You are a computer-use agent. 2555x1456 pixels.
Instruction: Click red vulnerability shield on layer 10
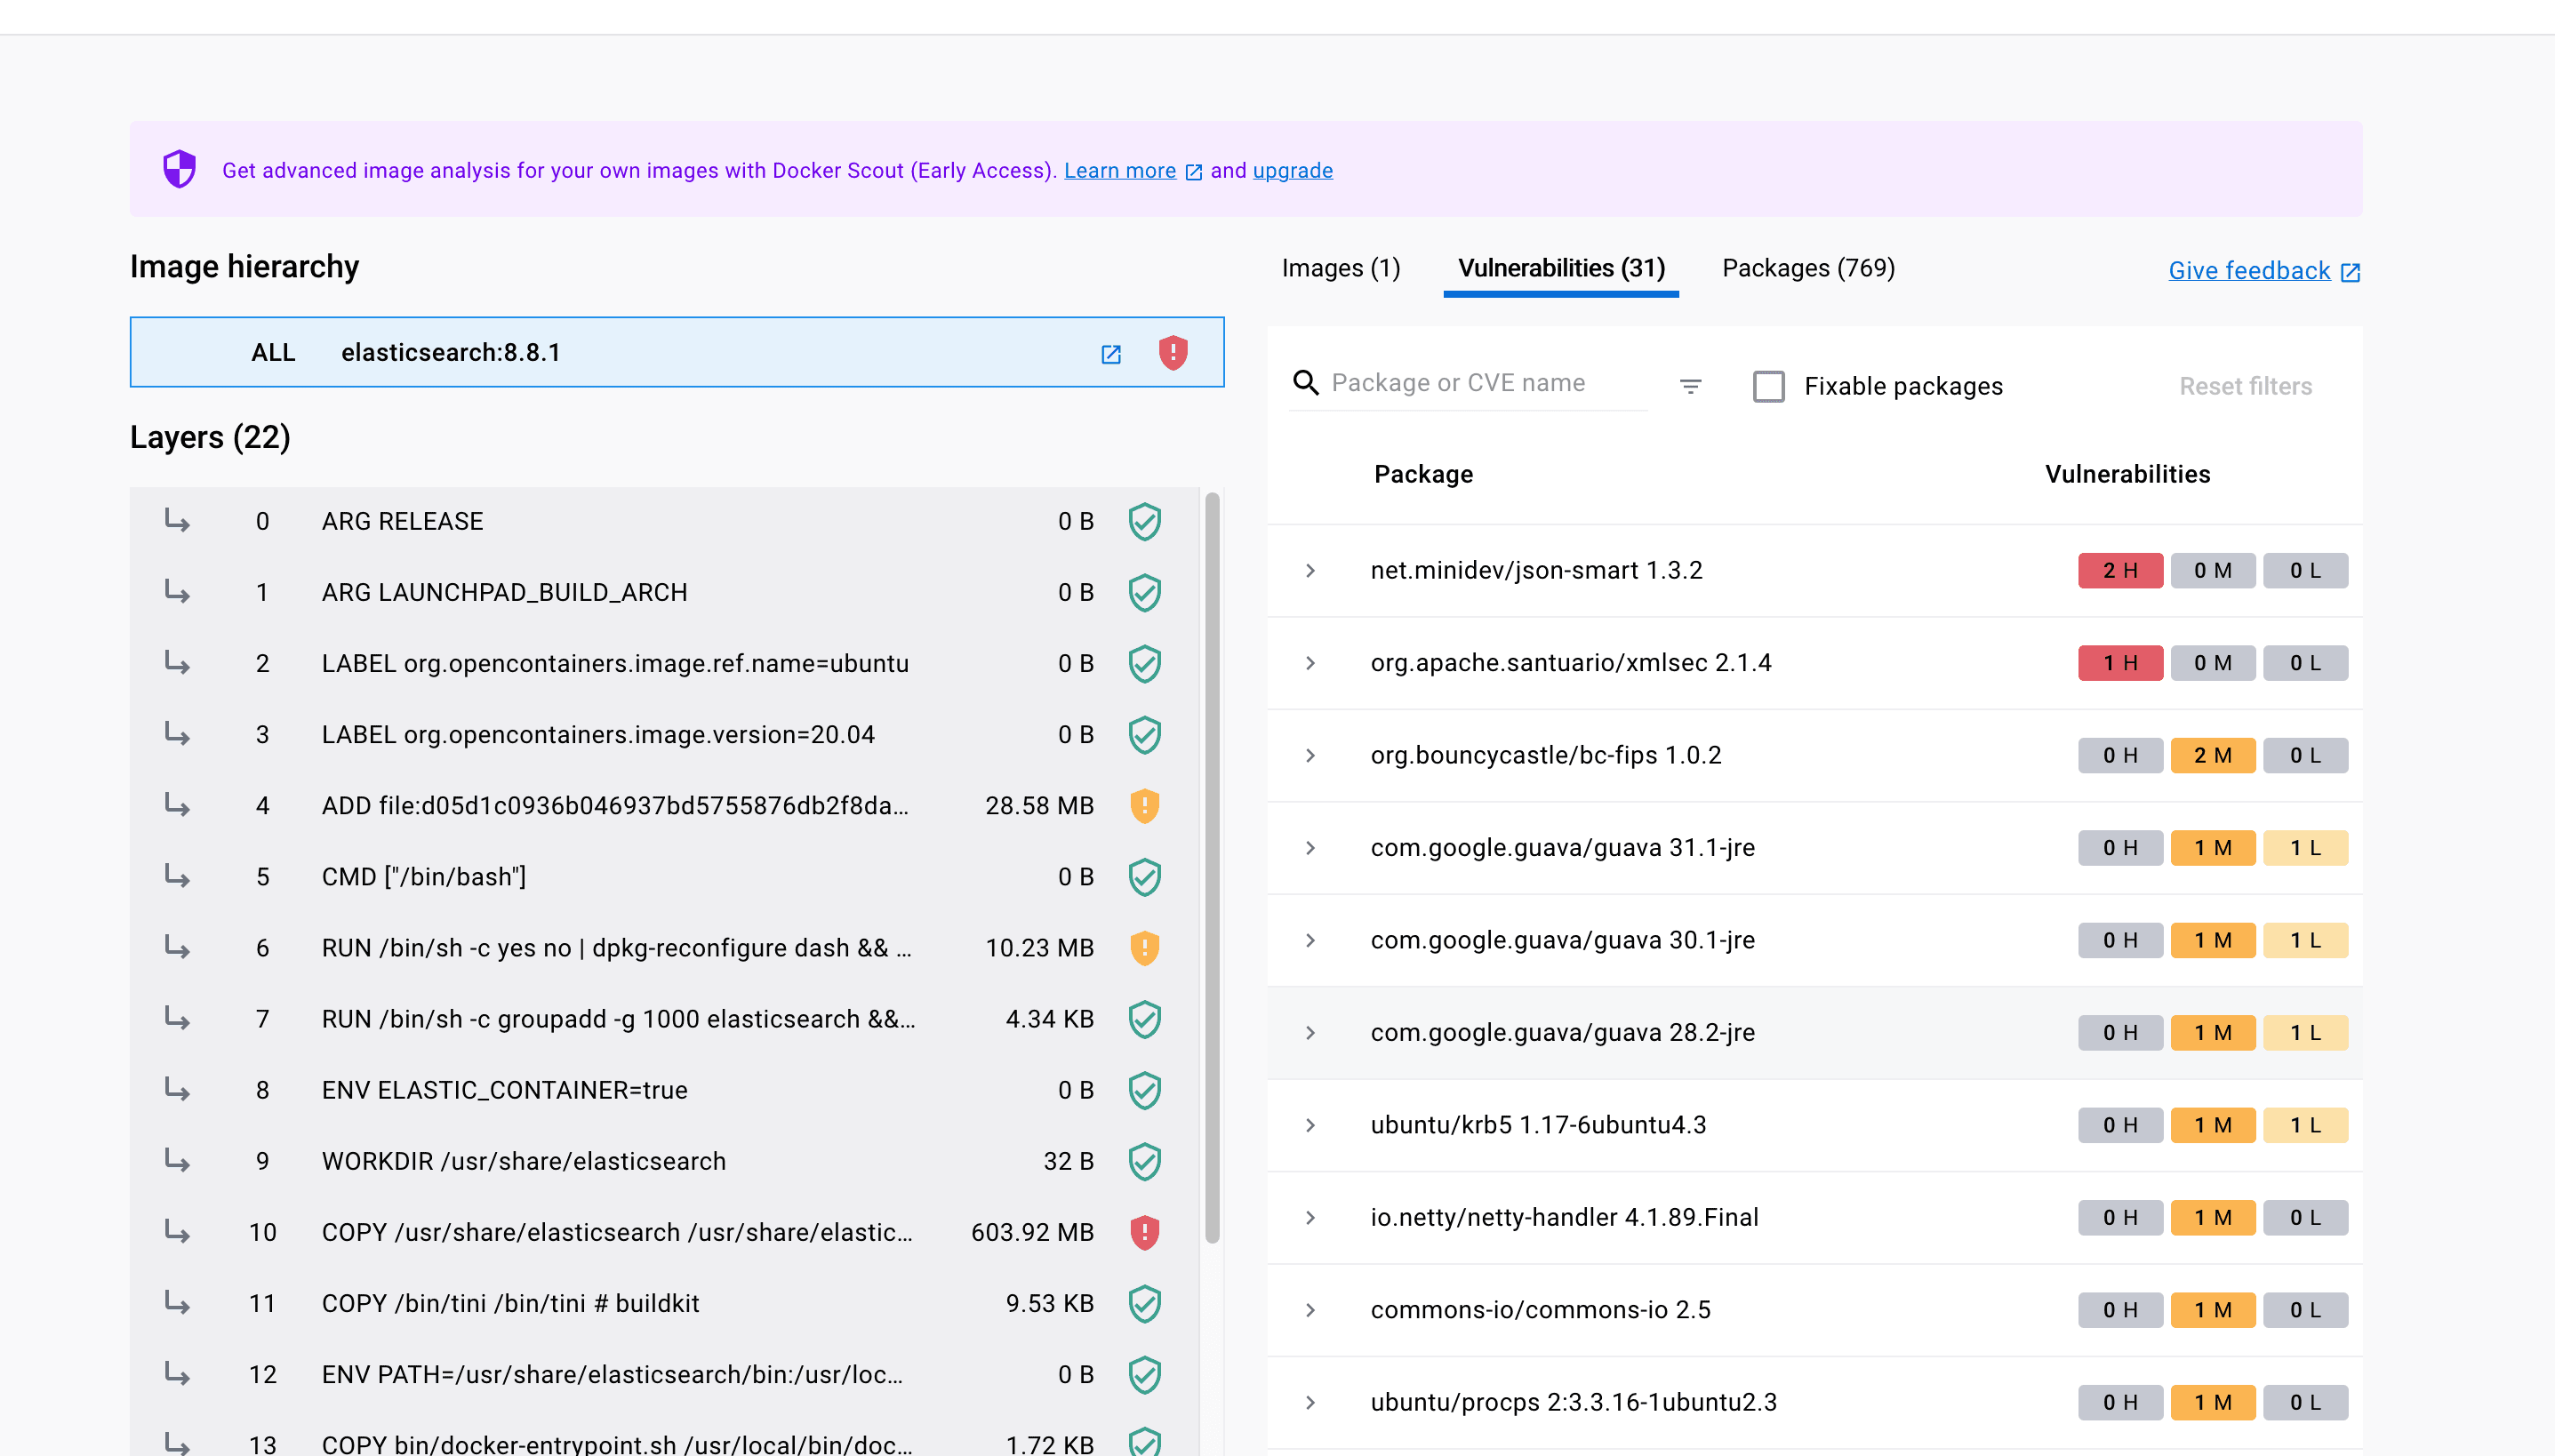click(1144, 1232)
